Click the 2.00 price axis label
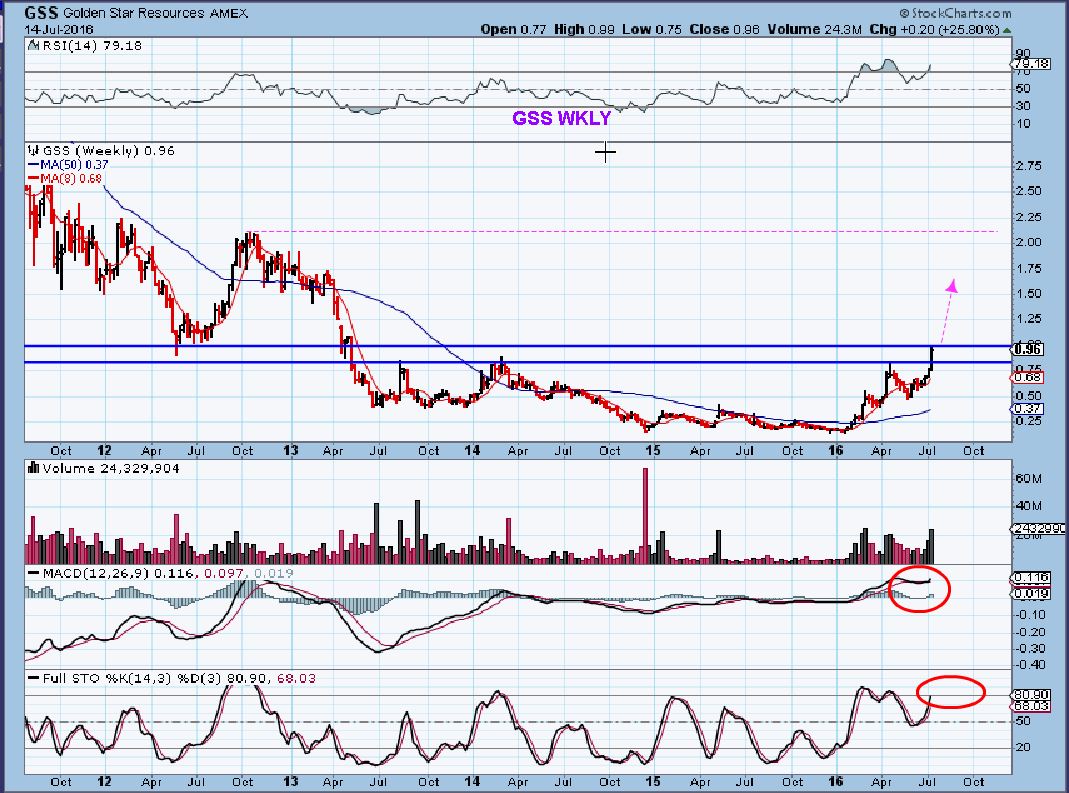 pos(1028,242)
